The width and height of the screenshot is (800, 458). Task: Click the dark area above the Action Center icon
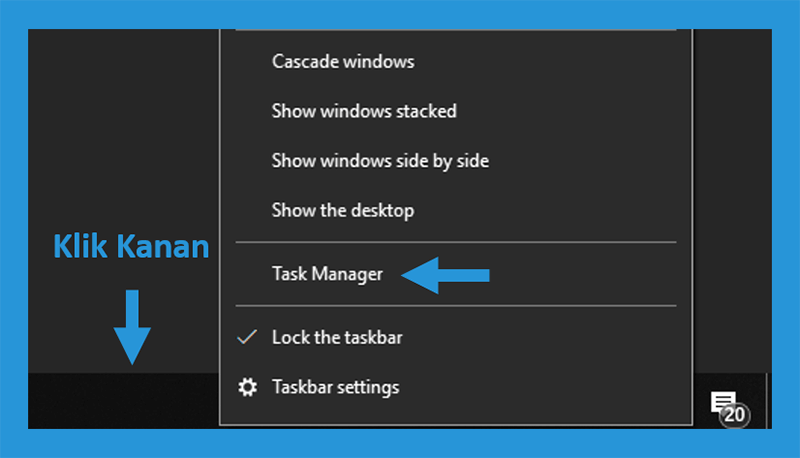click(x=733, y=201)
